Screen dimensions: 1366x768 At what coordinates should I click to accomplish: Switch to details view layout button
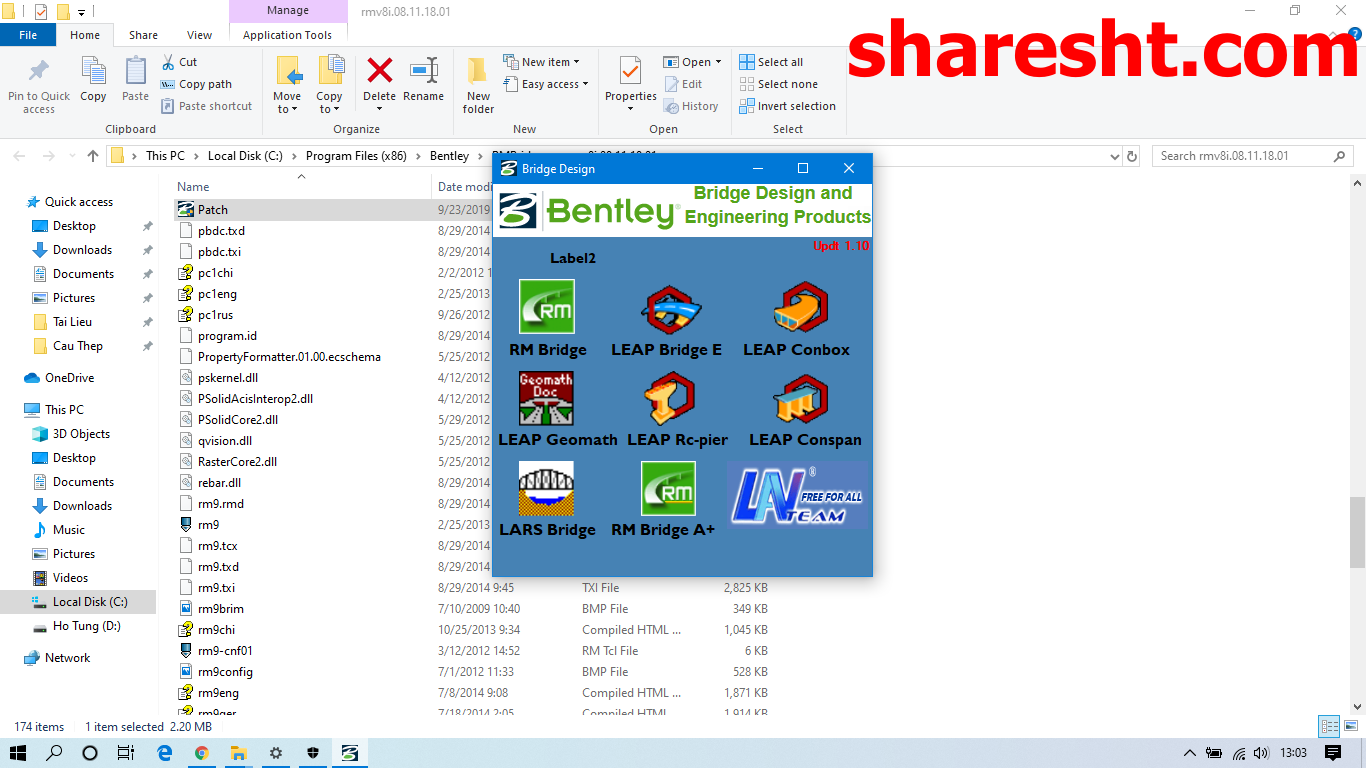coord(1329,727)
